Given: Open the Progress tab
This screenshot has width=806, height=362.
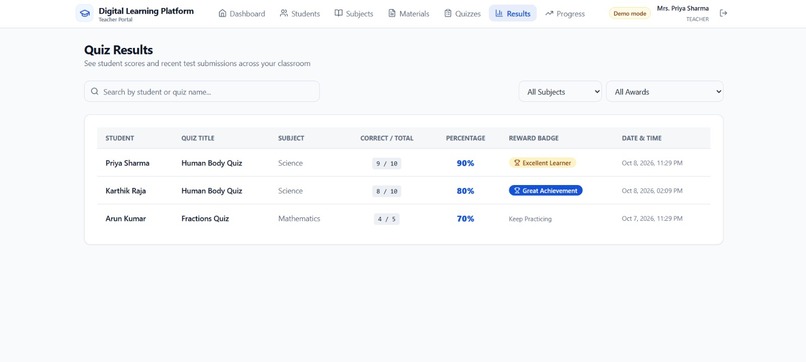Looking at the screenshot, I should 565,14.
